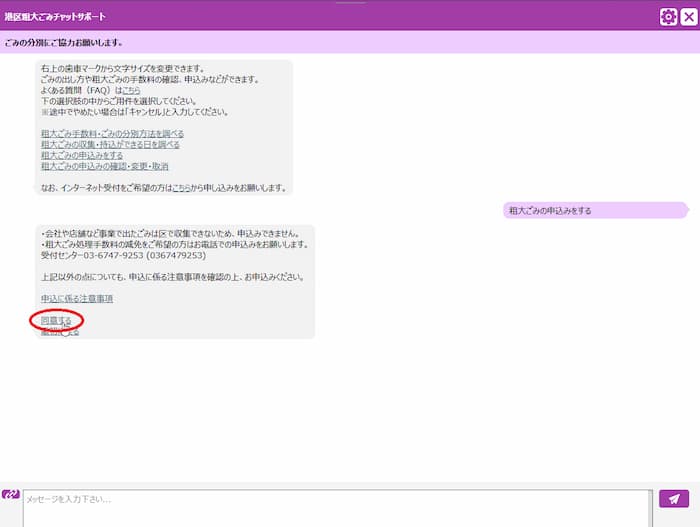Focus the メッセージを入力下さい message field
Screen dimensions: 700x527
pyautogui.click(x=338, y=508)
